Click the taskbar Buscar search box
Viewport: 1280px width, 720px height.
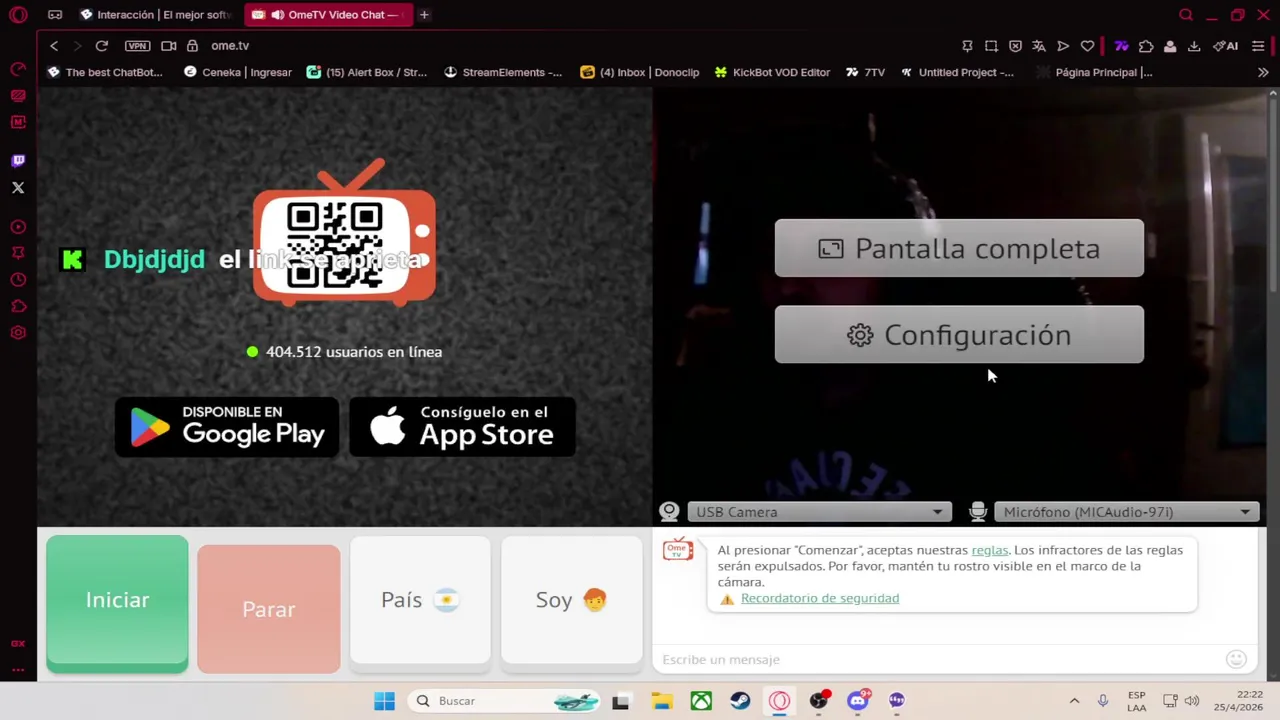[x=506, y=701]
